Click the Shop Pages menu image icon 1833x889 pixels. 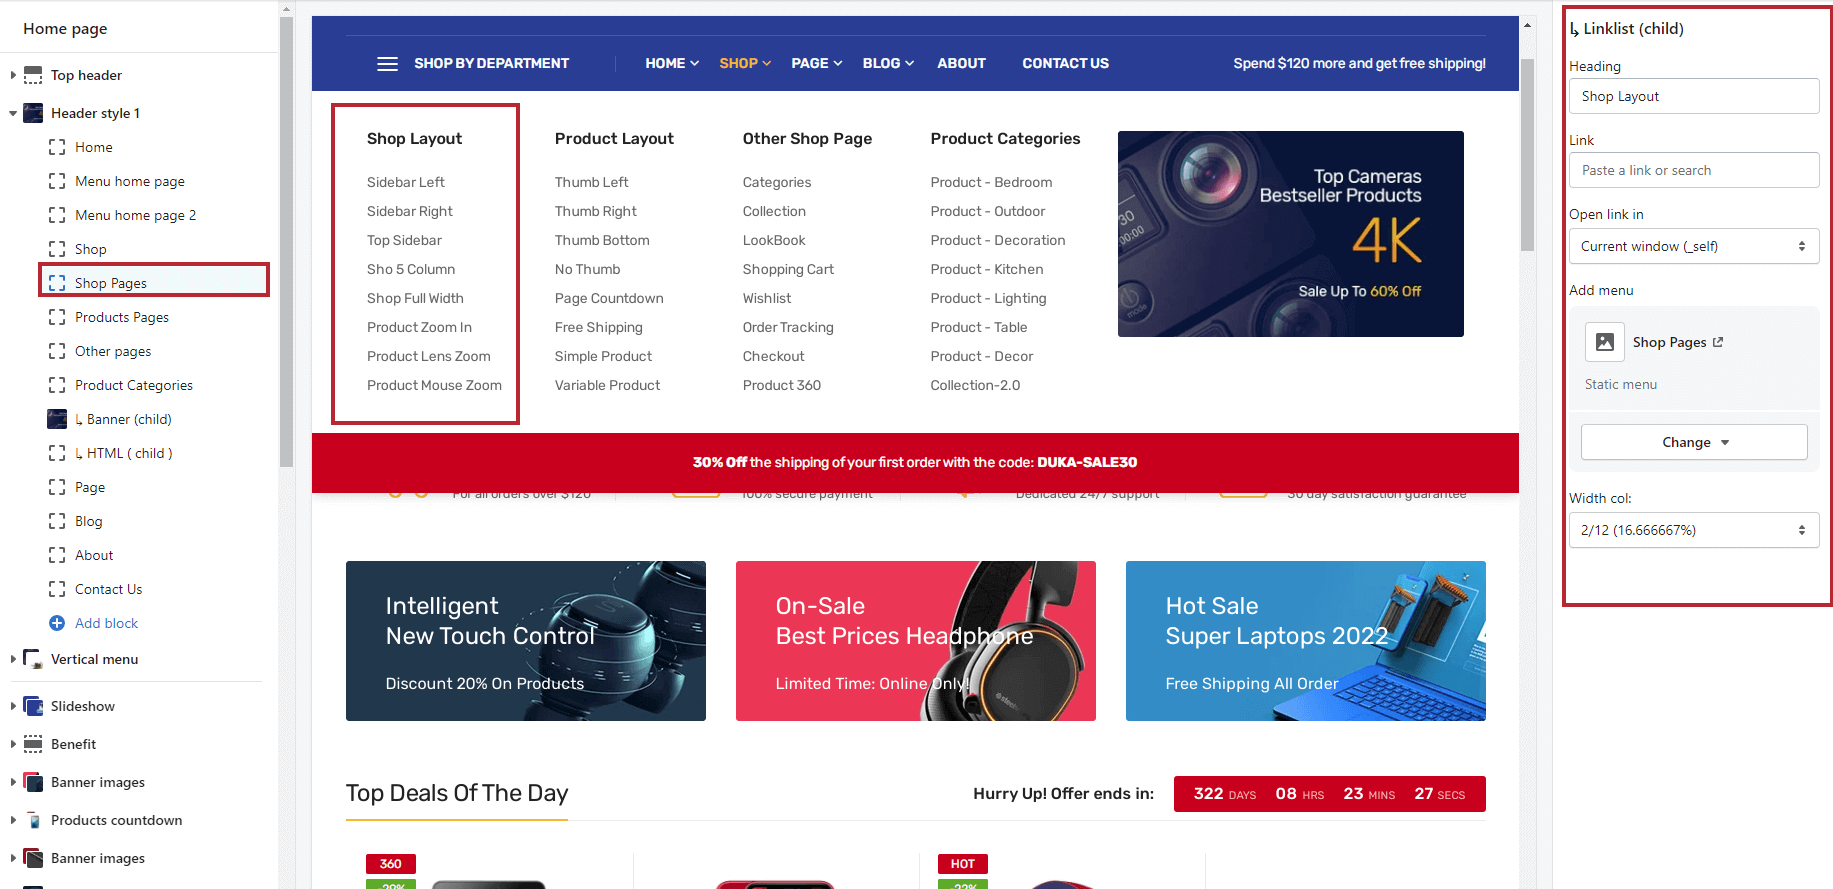point(1604,342)
